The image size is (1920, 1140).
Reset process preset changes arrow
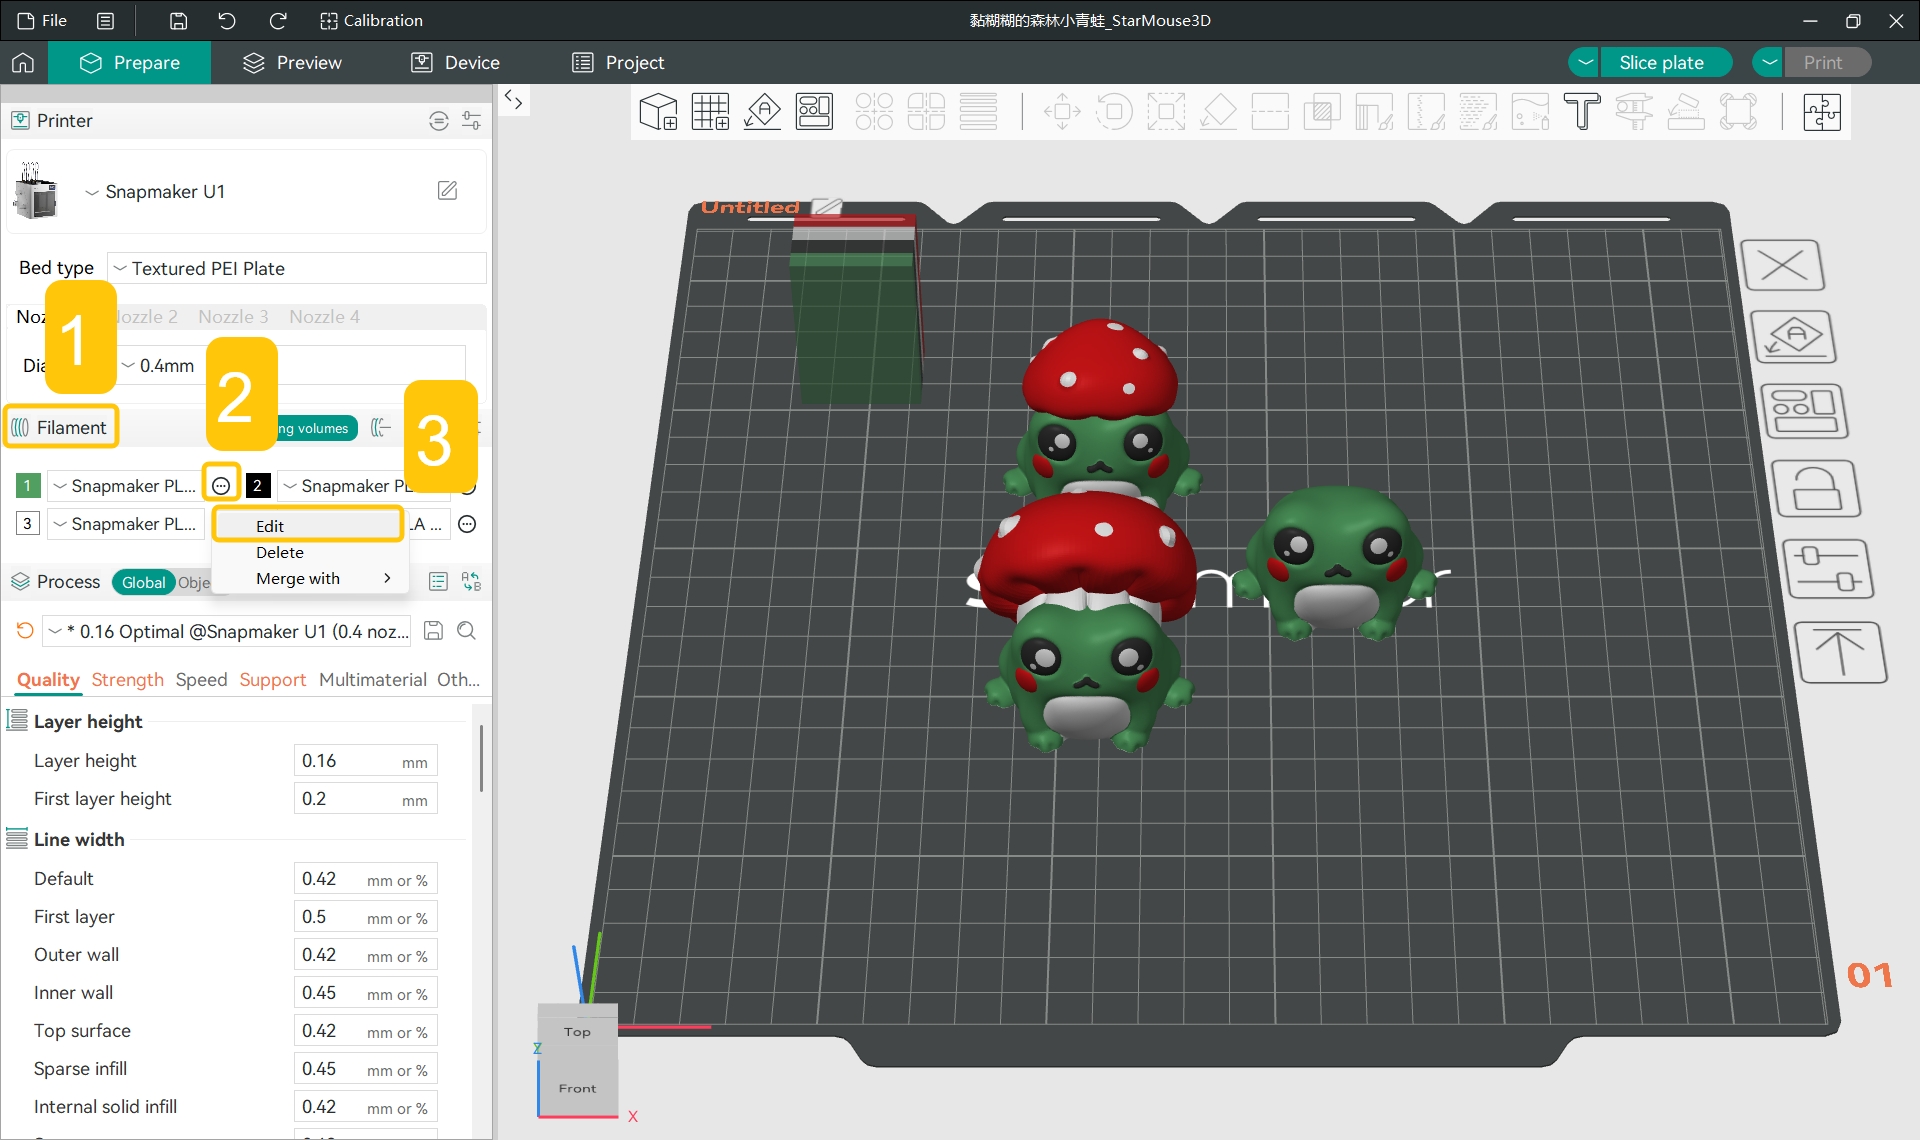pos(25,631)
